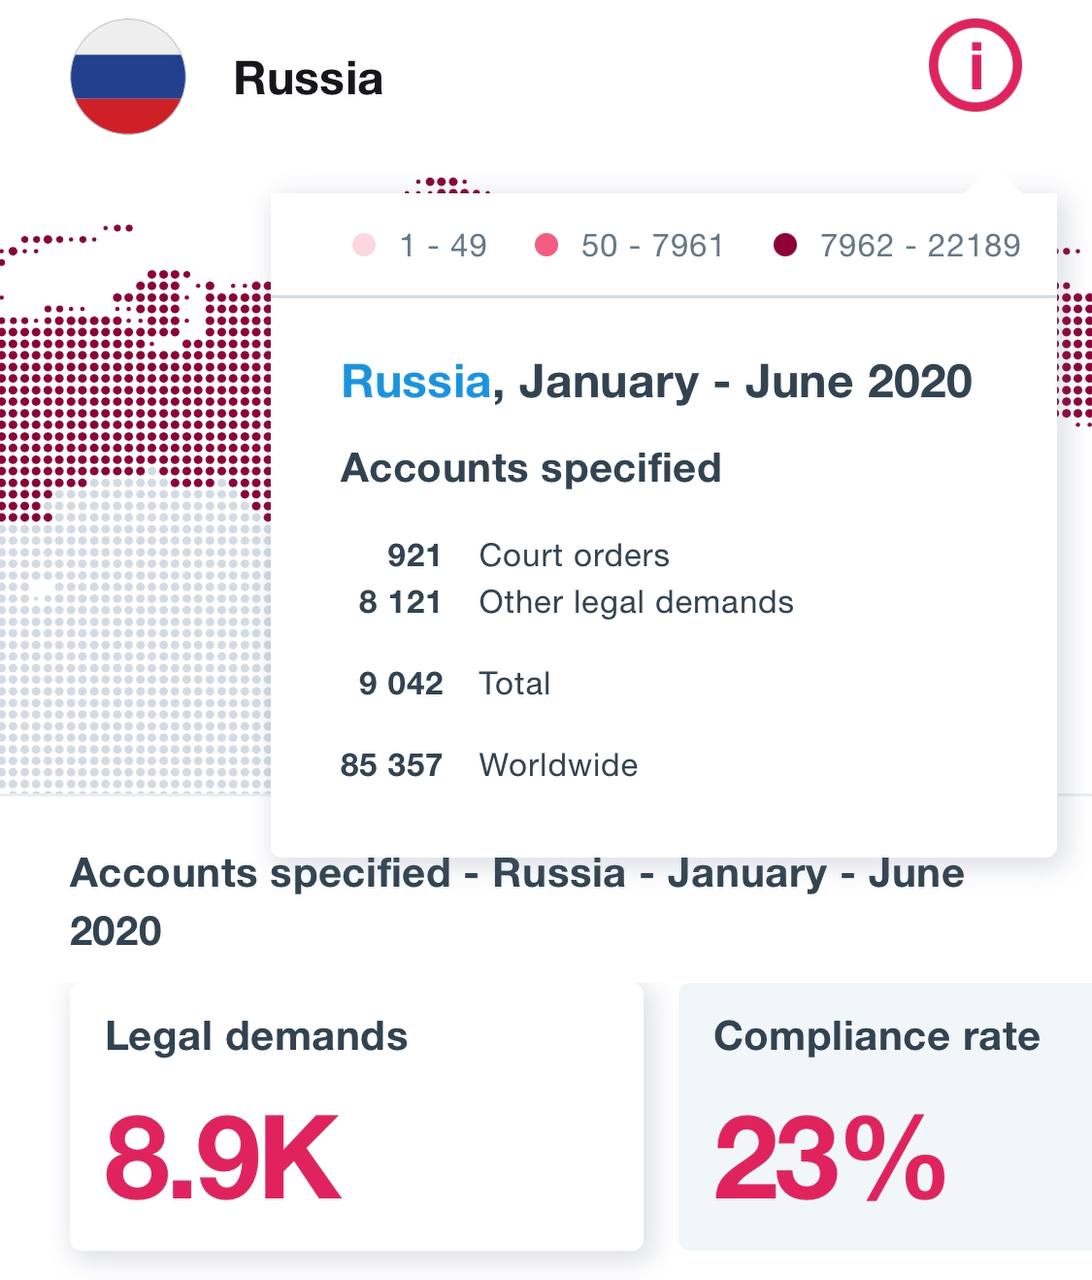Viewport: 1092px width, 1280px height.
Task: Click the dark red 7962 - 22189 legend dot
Action: tap(785, 245)
